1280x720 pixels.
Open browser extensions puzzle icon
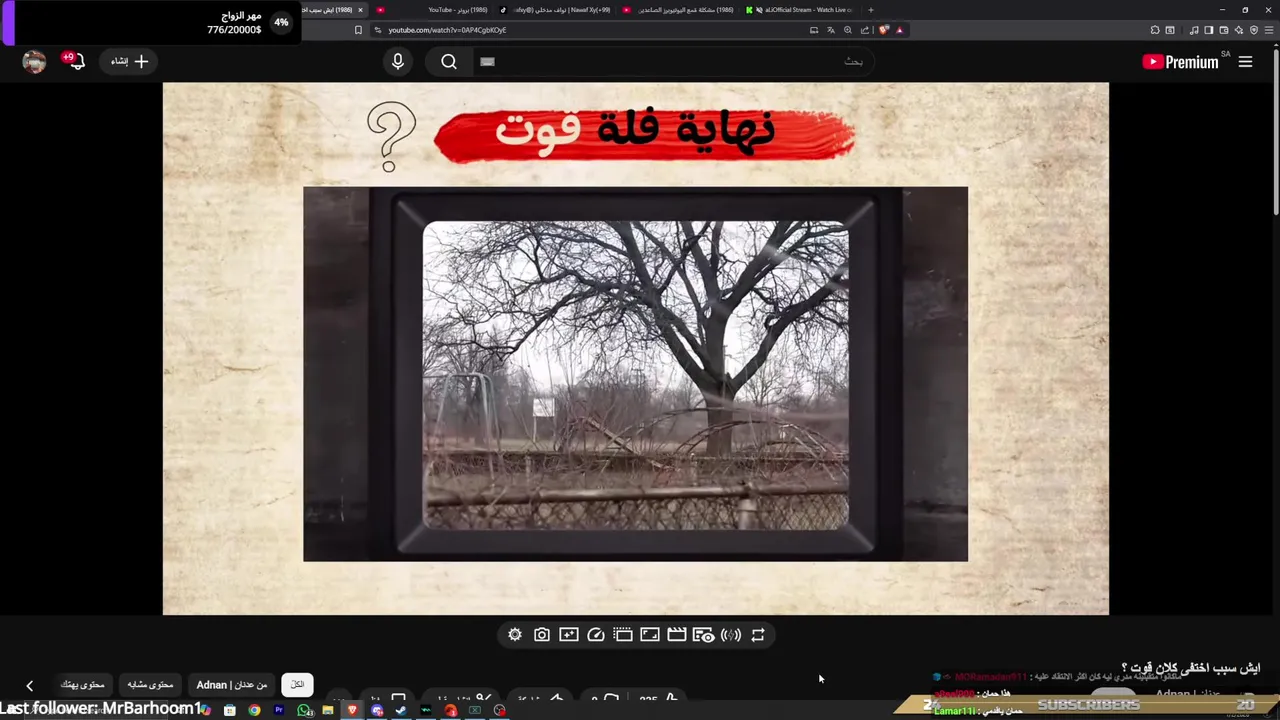pyautogui.click(x=1155, y=30)
